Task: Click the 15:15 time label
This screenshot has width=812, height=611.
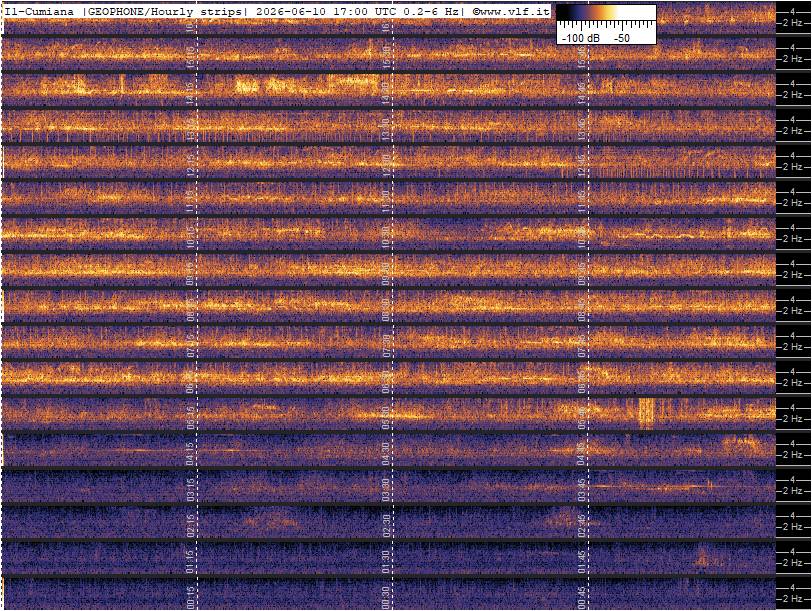Action: 190,58
